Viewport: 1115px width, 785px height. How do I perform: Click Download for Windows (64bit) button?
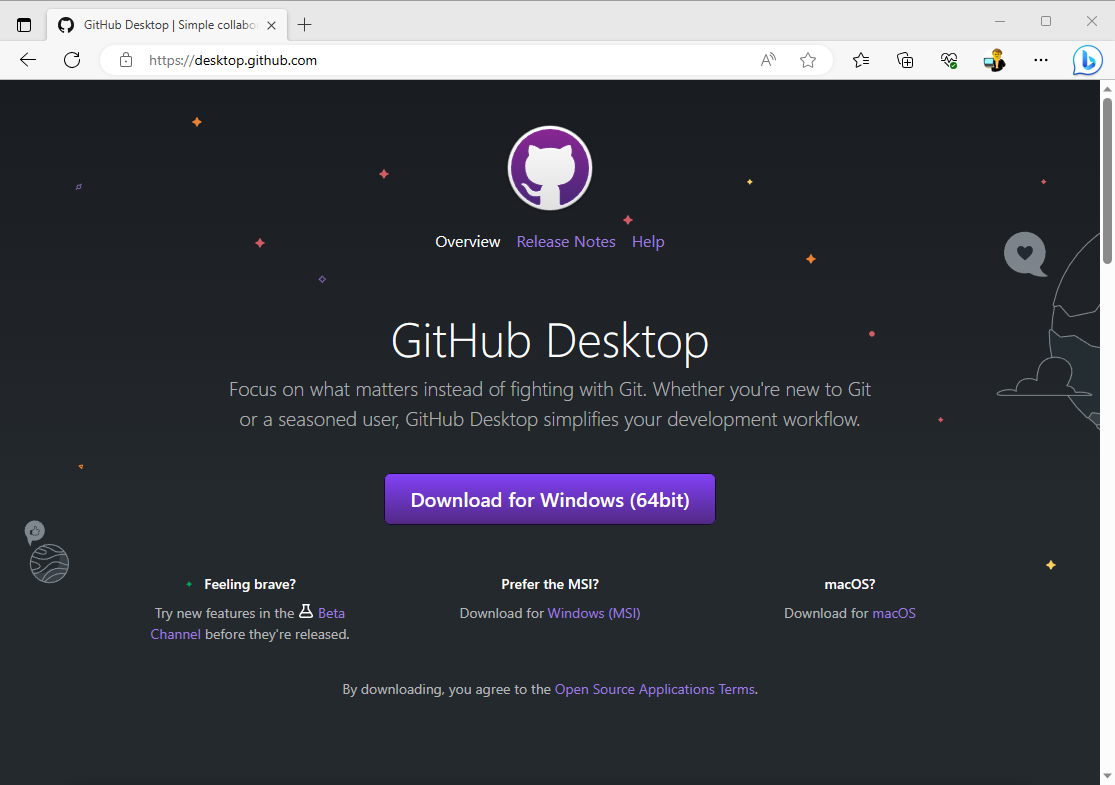(x=550, y=500)
